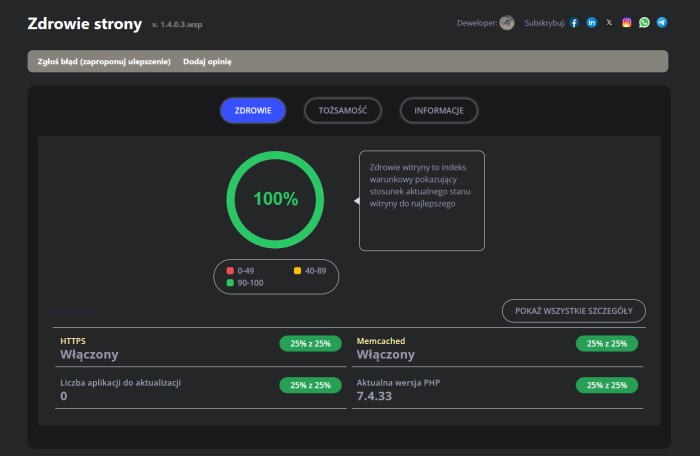Open the Telegram subscribe icon
700x456 pixels.
click(661, 23)
